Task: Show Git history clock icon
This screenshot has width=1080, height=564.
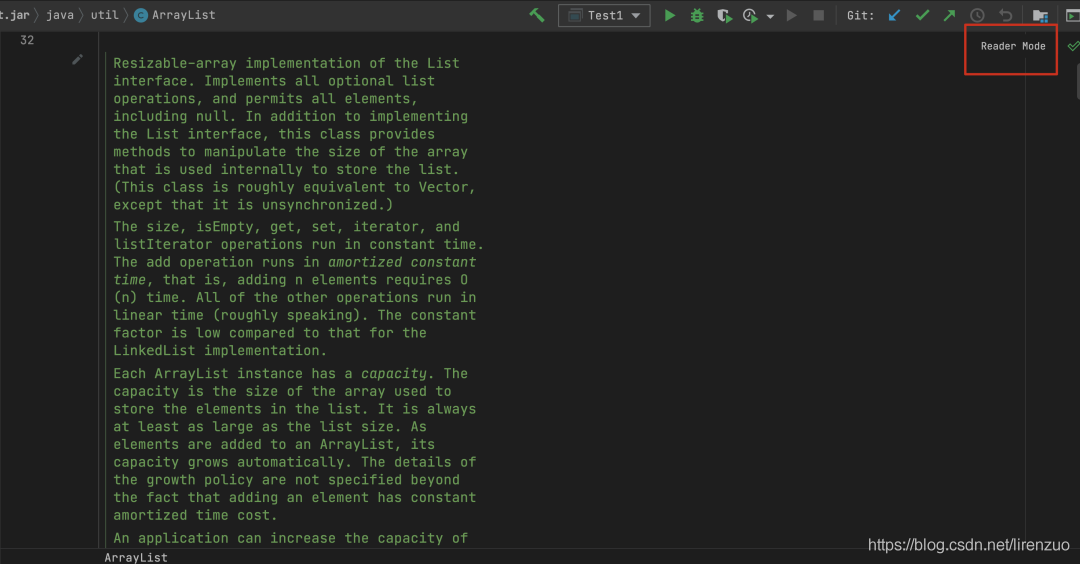Action: pyautogui.click(x=977, y=15)
